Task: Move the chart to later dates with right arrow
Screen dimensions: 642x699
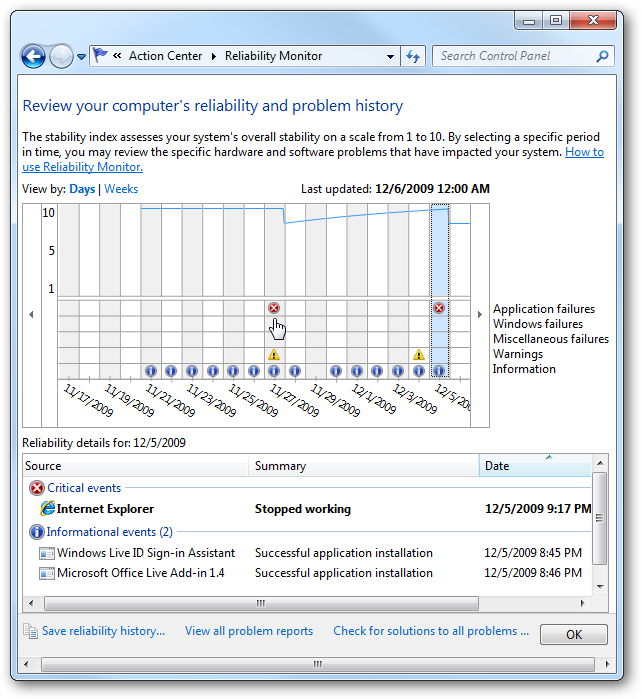Action: coord(480,315)
